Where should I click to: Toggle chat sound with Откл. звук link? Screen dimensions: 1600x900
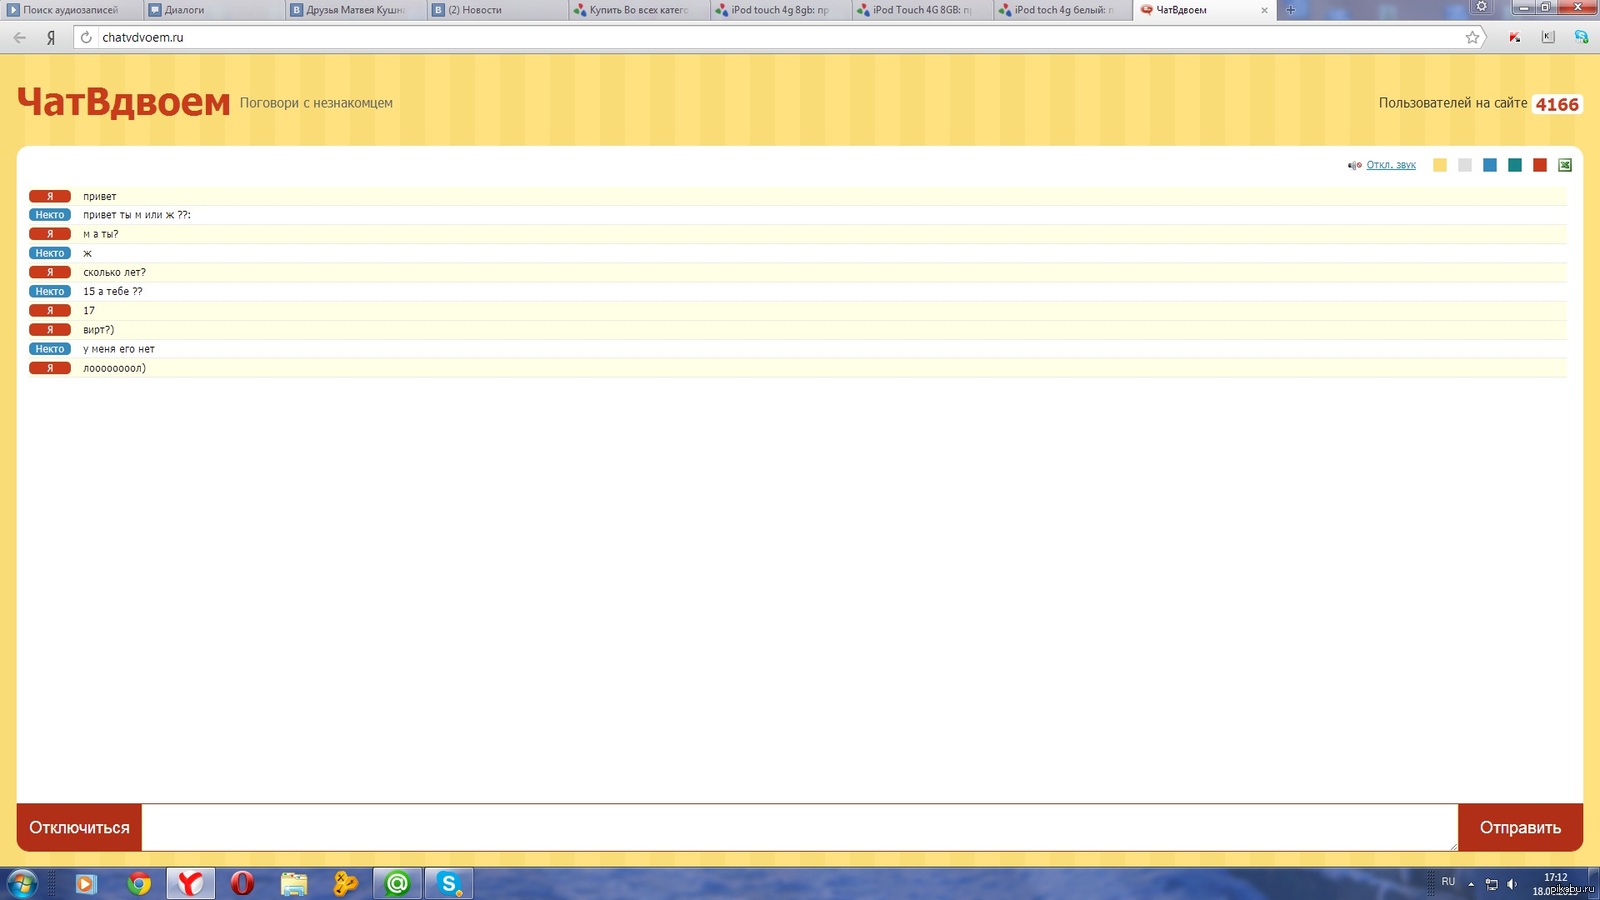point(1391,165)
